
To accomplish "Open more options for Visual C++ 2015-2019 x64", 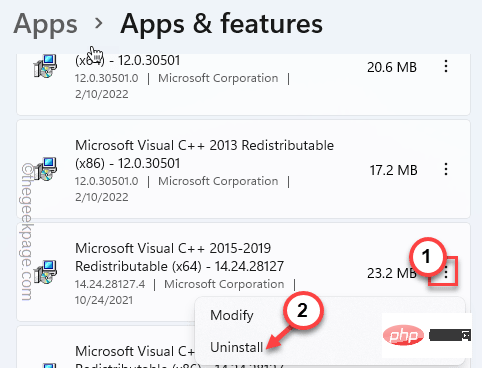I will point(446,273).
